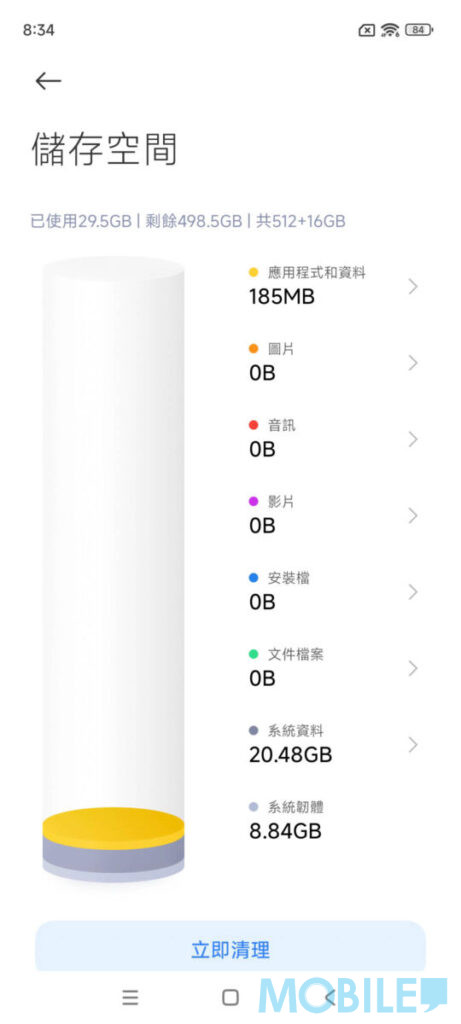Tap the storage usage summary text
461x1024 pixels.
pos(188,221)
